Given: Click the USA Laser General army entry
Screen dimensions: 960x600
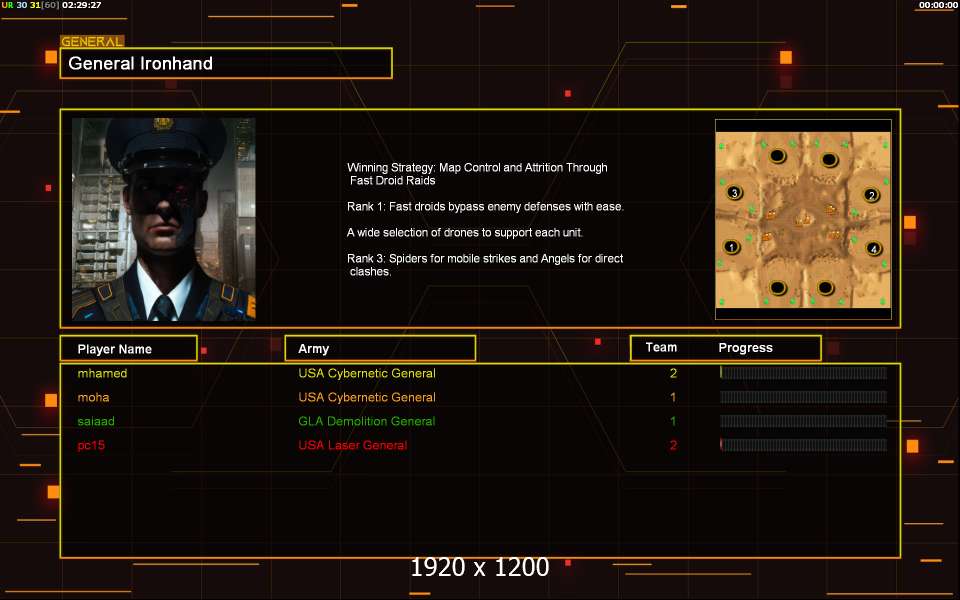Looking at the screenshot, I should [353, 445].
